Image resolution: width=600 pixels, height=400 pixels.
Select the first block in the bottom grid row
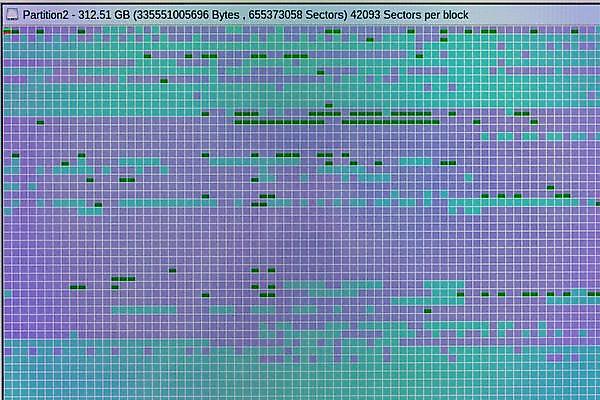(x=6, y=392)
